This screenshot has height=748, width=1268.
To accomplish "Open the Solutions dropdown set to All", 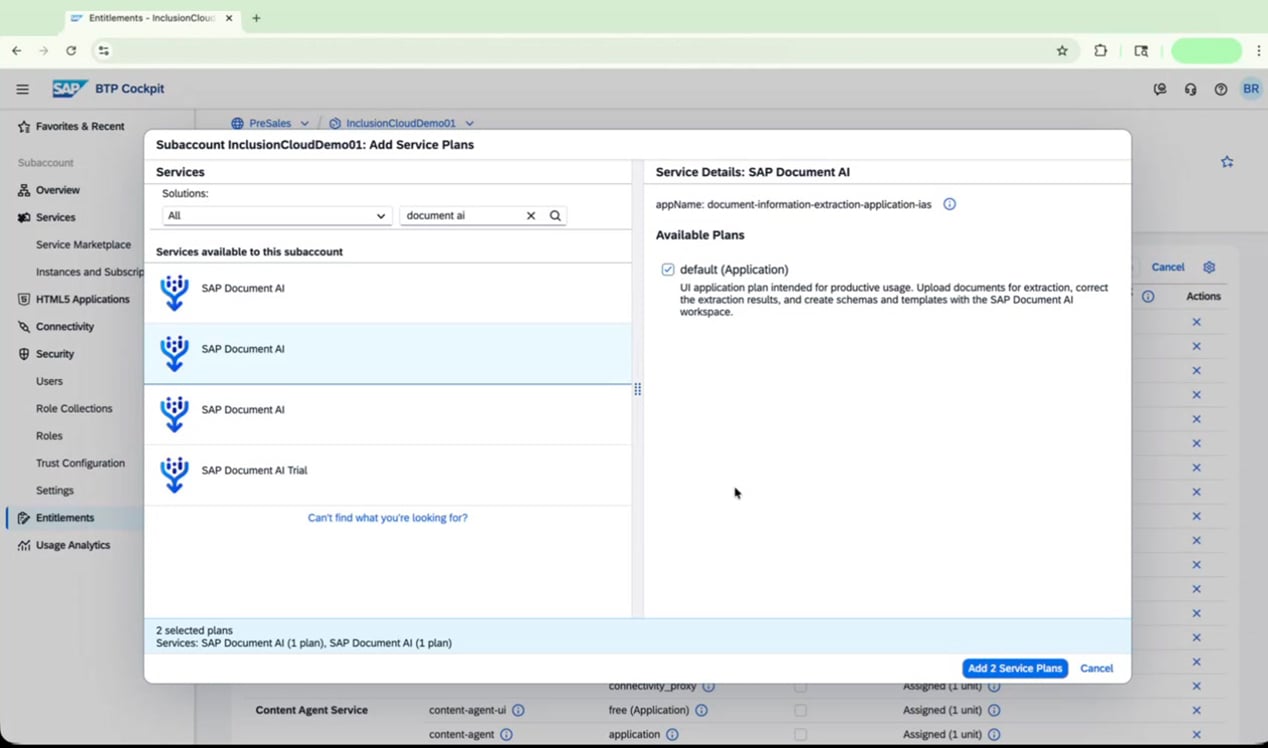I will pos(277,216).
